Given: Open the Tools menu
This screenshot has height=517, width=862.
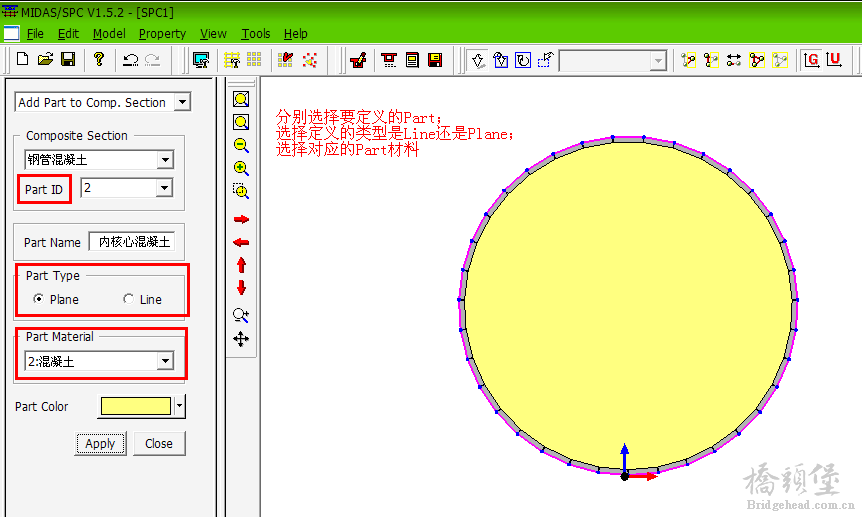Looking at the screenshot, I should pyautogui.click(x=256, y=34).
